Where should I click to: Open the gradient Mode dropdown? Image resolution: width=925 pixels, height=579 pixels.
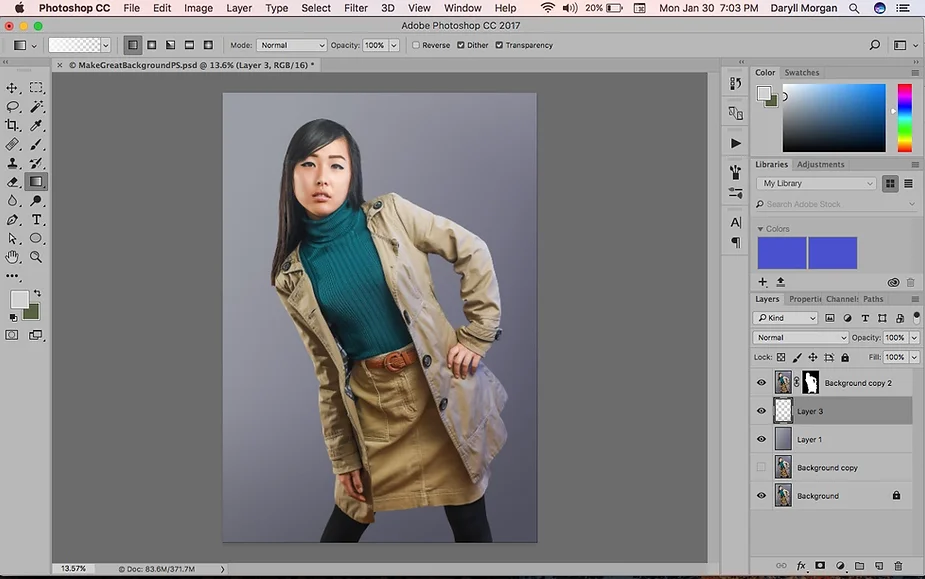[x=291, y=45]
